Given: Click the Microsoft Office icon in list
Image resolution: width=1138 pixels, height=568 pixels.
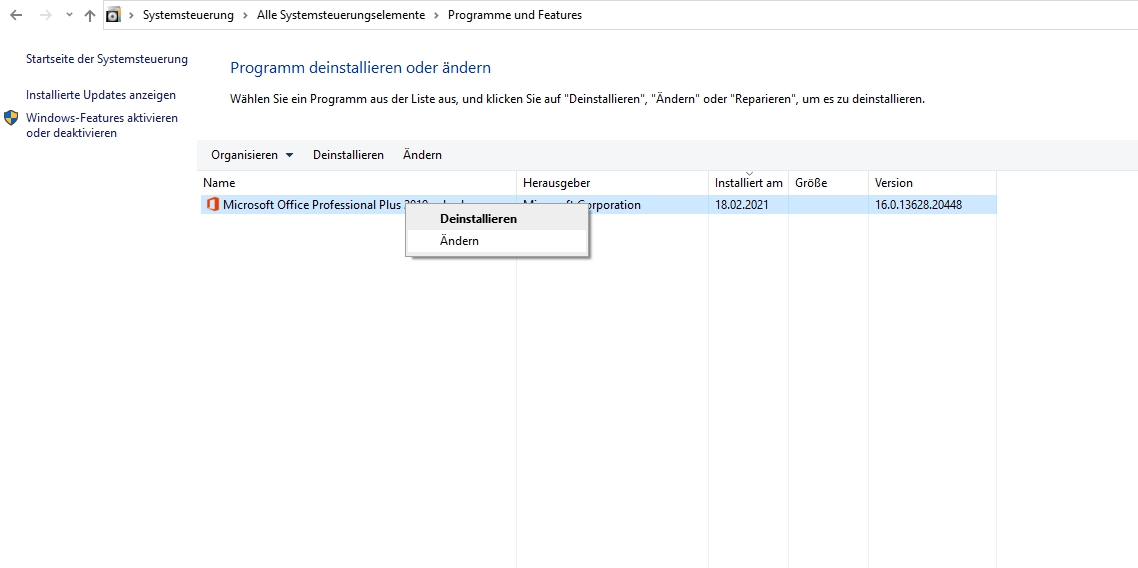Looking at the screenshot, I should (x=213, y=205).
